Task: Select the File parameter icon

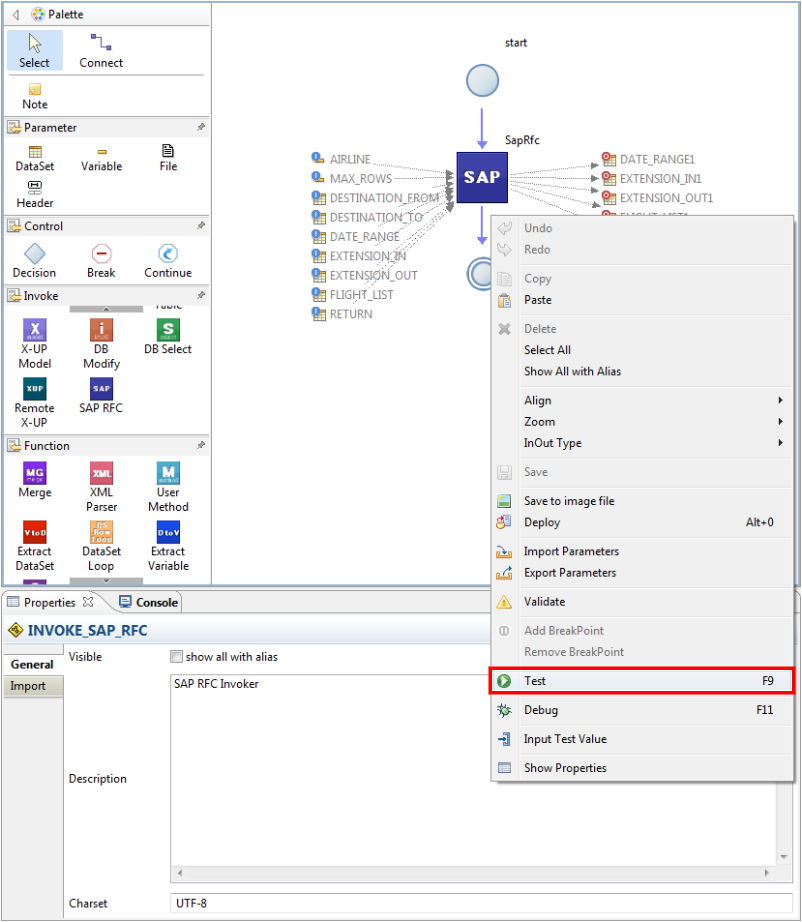Action: tap(168, 158)
